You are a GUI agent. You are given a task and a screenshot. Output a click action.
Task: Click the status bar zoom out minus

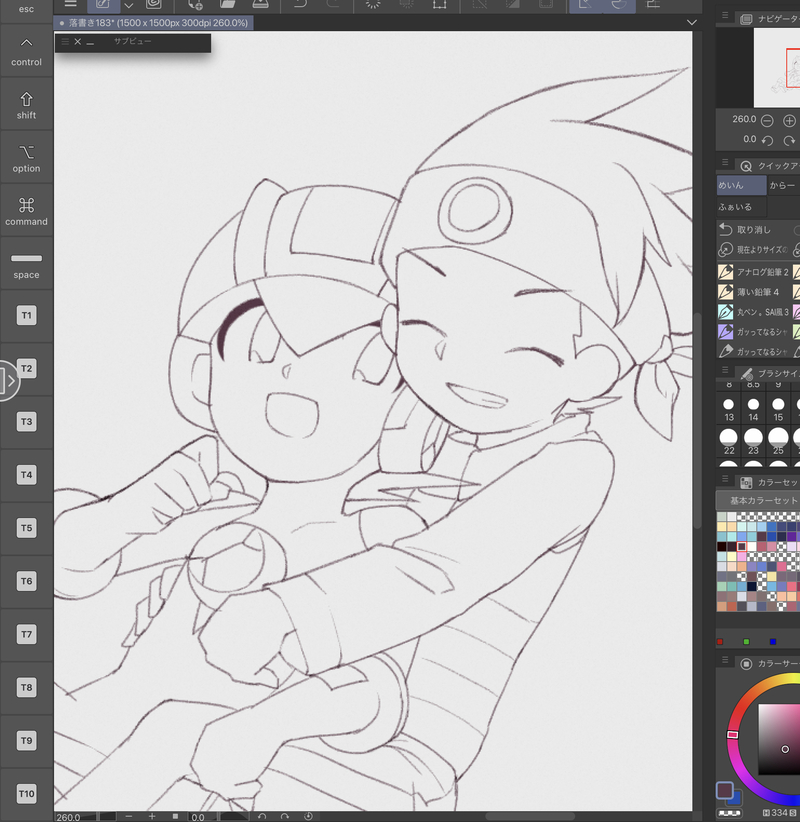tap(129, 816)
